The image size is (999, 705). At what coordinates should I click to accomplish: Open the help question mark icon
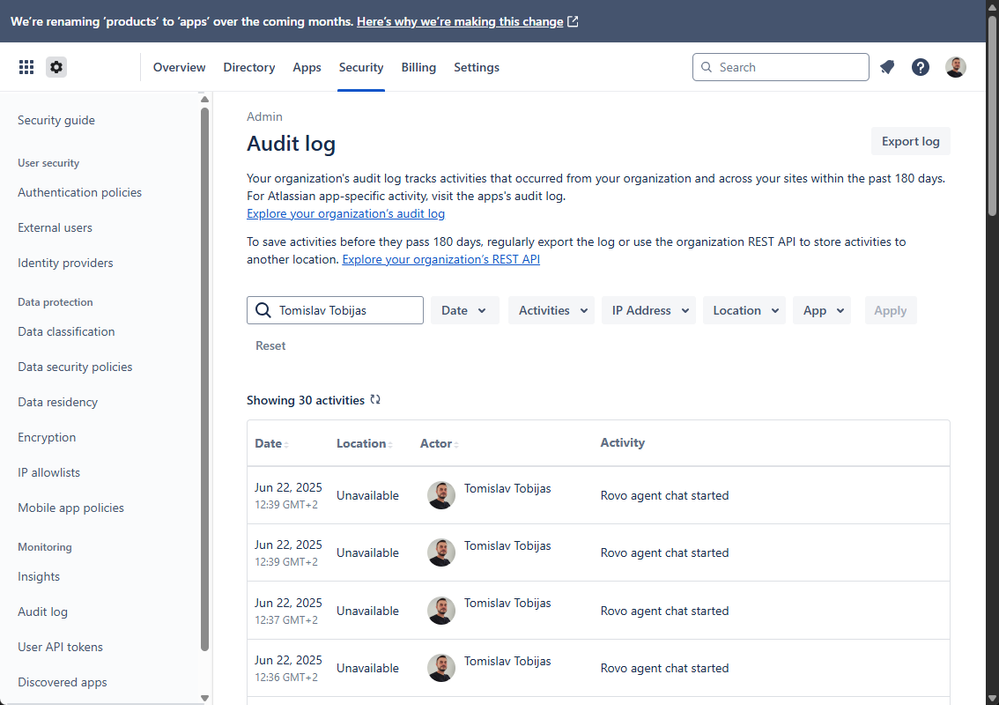coord(920,67)
